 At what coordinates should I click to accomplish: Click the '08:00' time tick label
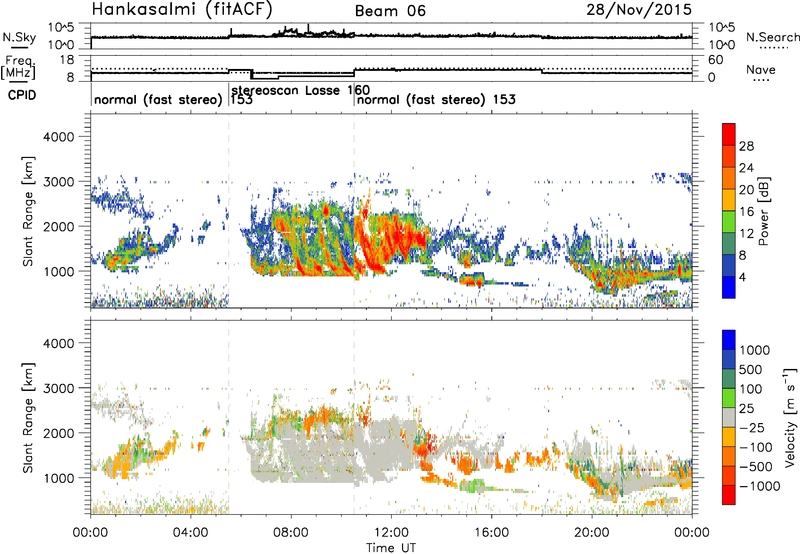[291, 533]
